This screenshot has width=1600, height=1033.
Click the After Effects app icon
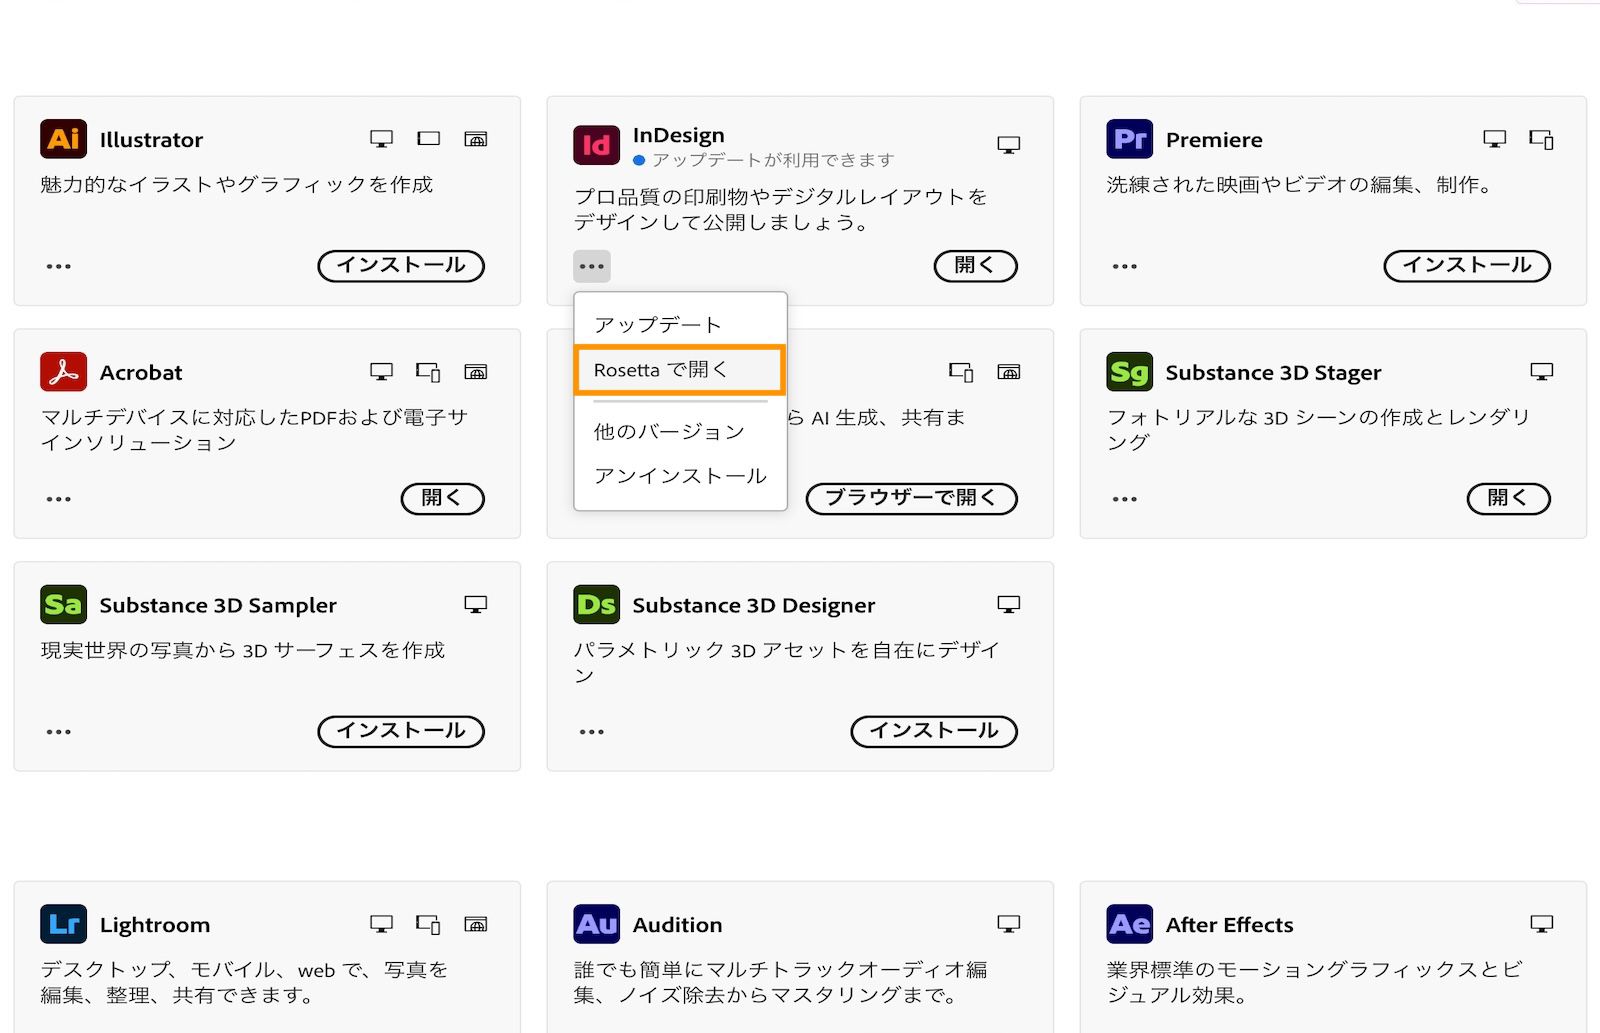1129,924
